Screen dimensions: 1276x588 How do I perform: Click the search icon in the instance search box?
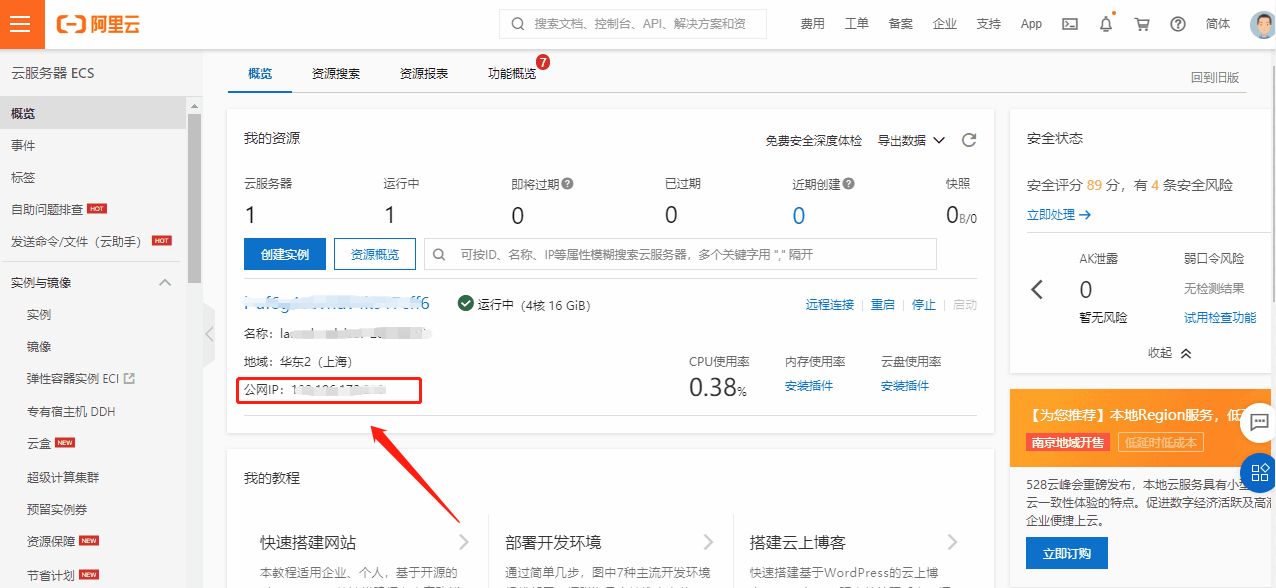(439, 255)
